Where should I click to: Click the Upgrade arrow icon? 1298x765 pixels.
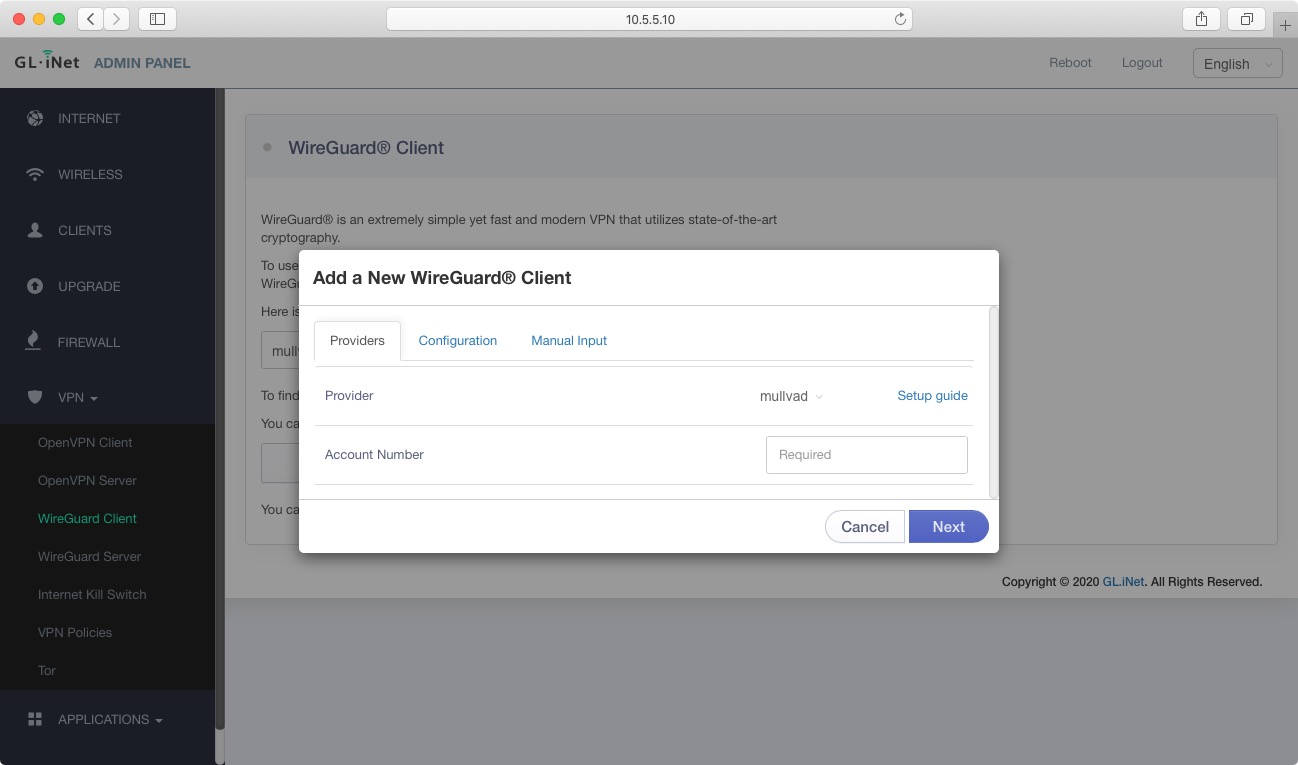pos(35,286)
